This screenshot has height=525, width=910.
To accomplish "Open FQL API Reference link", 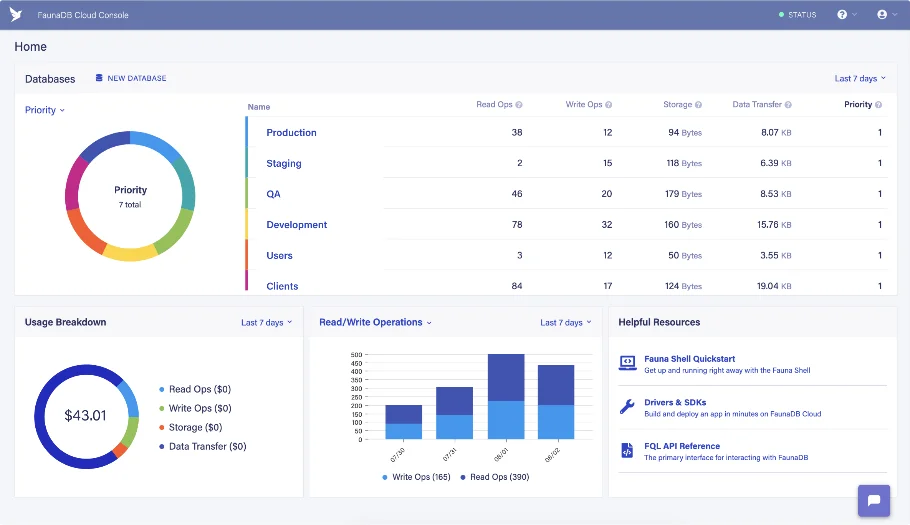I will (x=682, y=446).
